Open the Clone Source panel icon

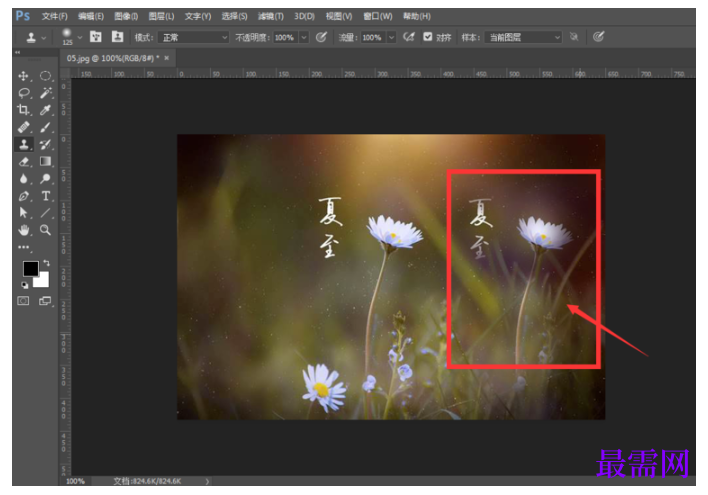117,37
